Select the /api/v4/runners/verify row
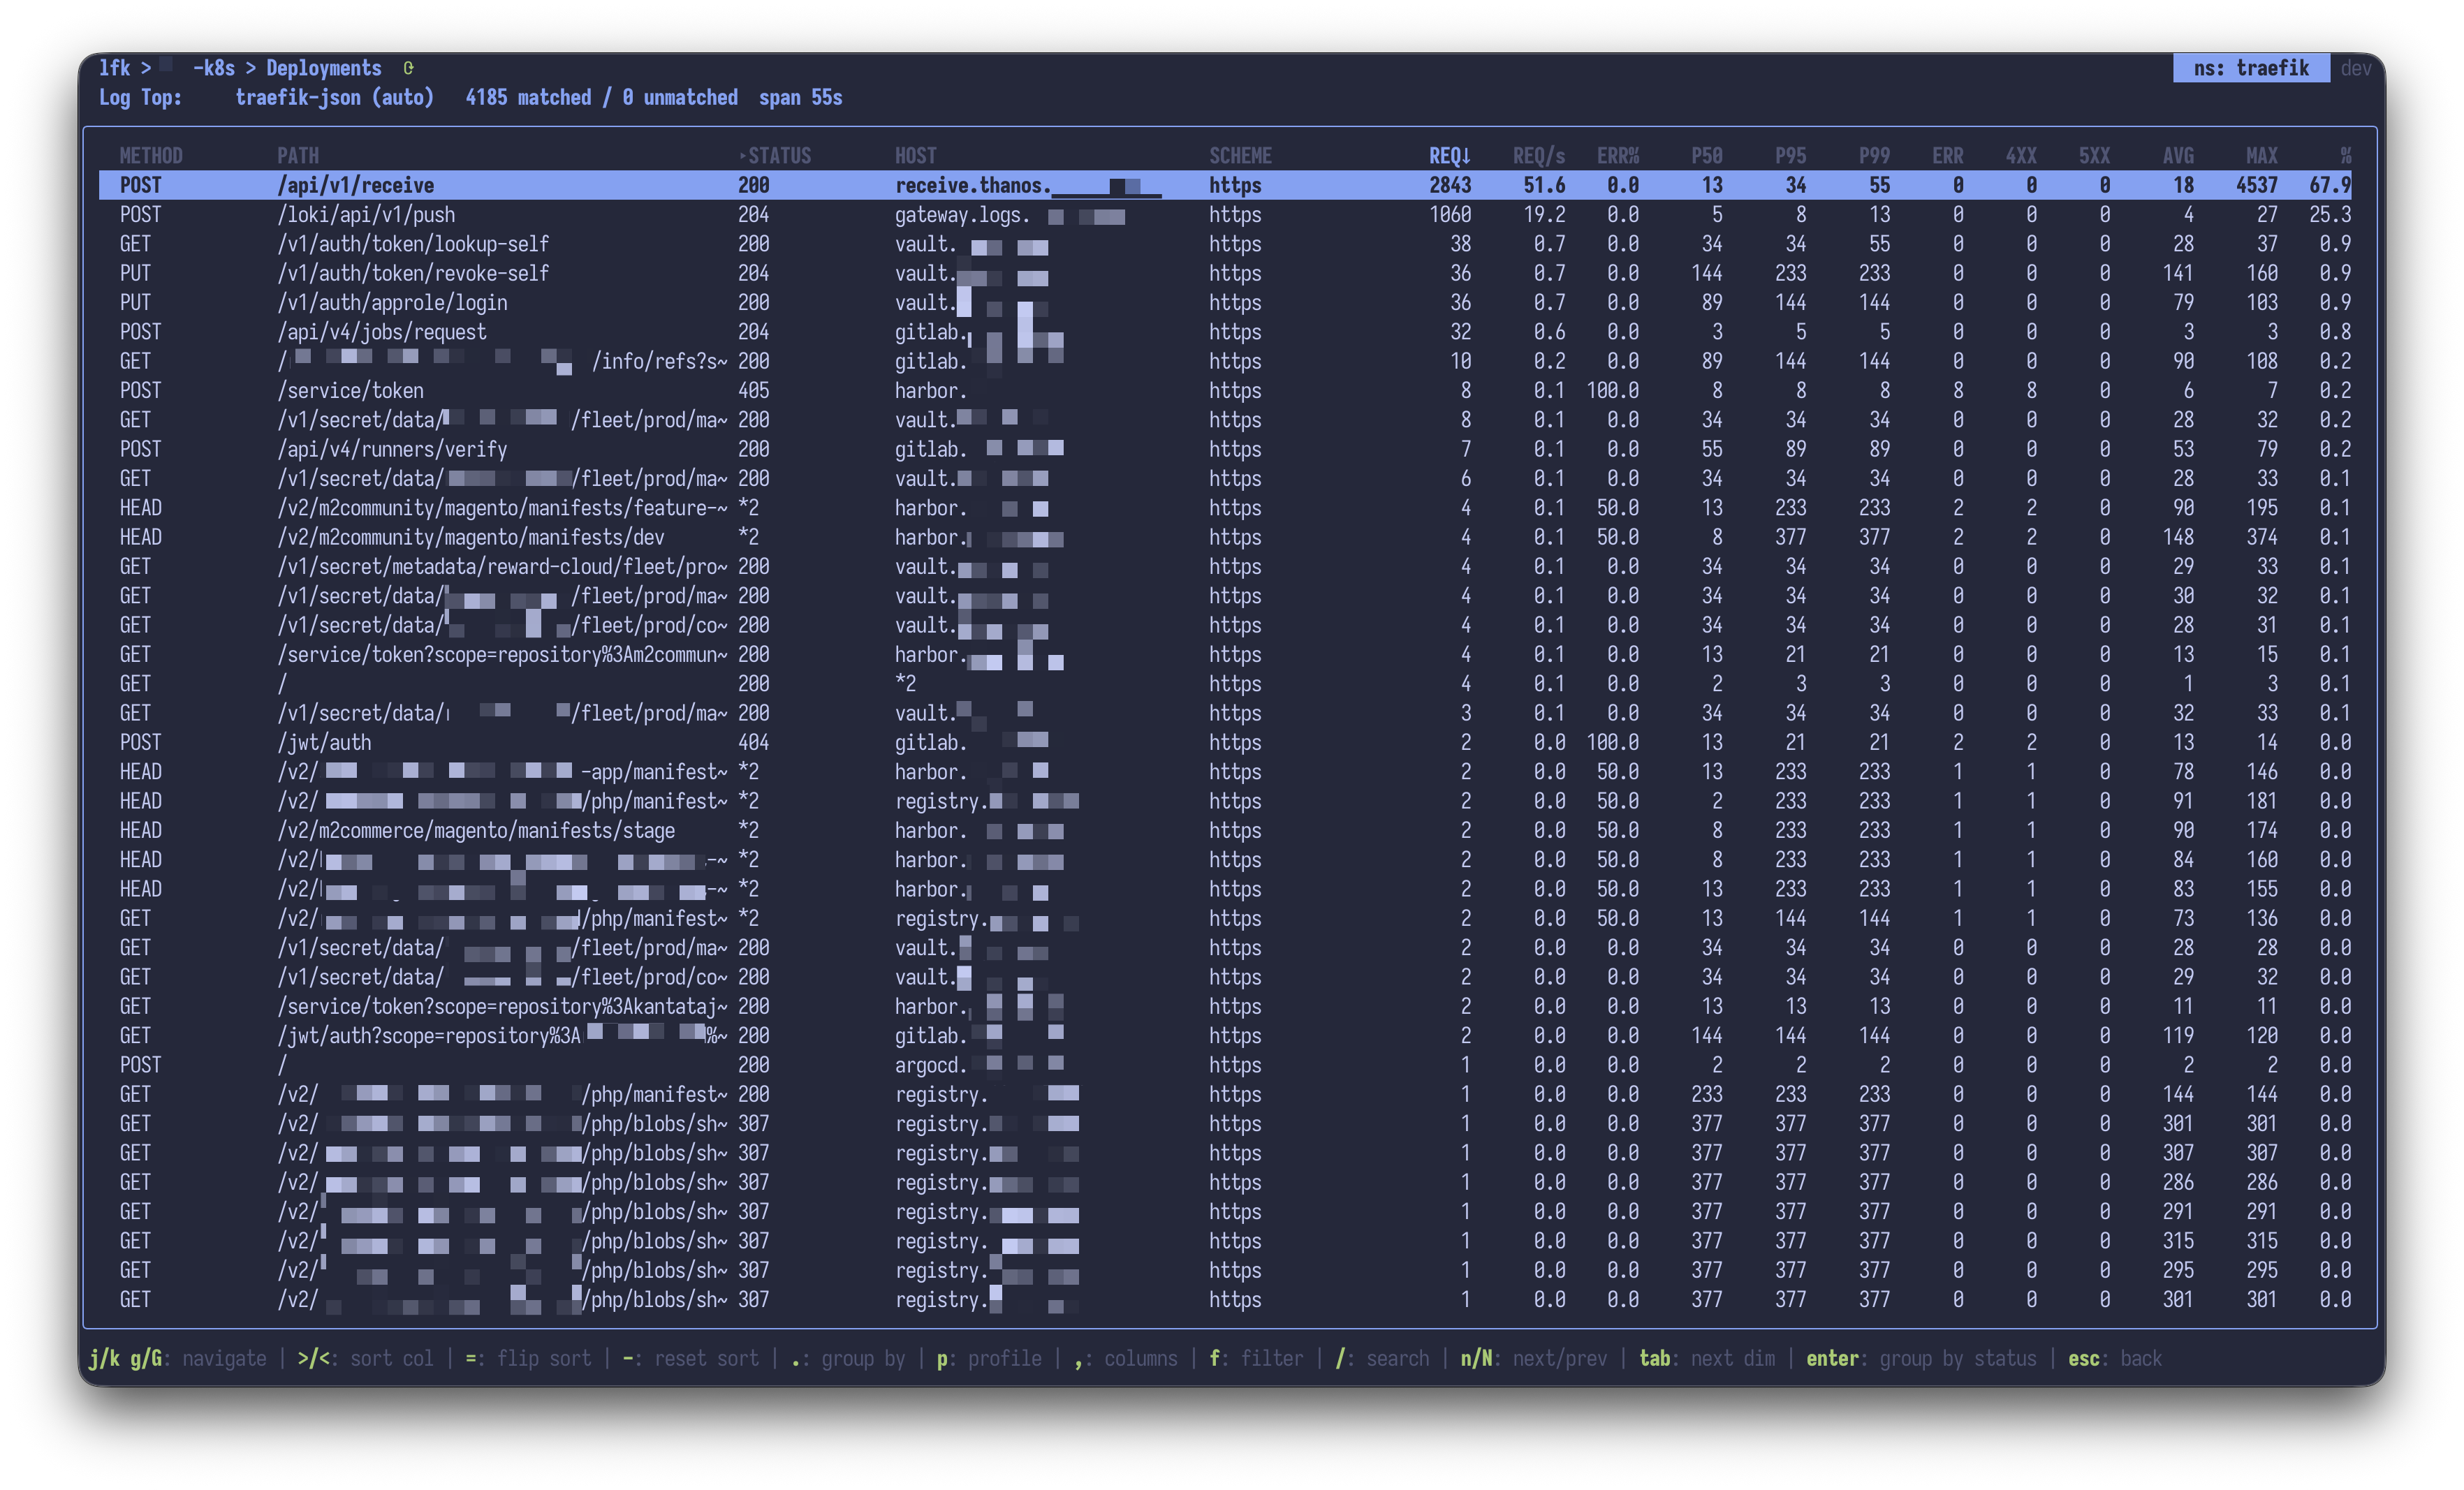This screenshot has width=2464, height=1490. pos(1225,449)
